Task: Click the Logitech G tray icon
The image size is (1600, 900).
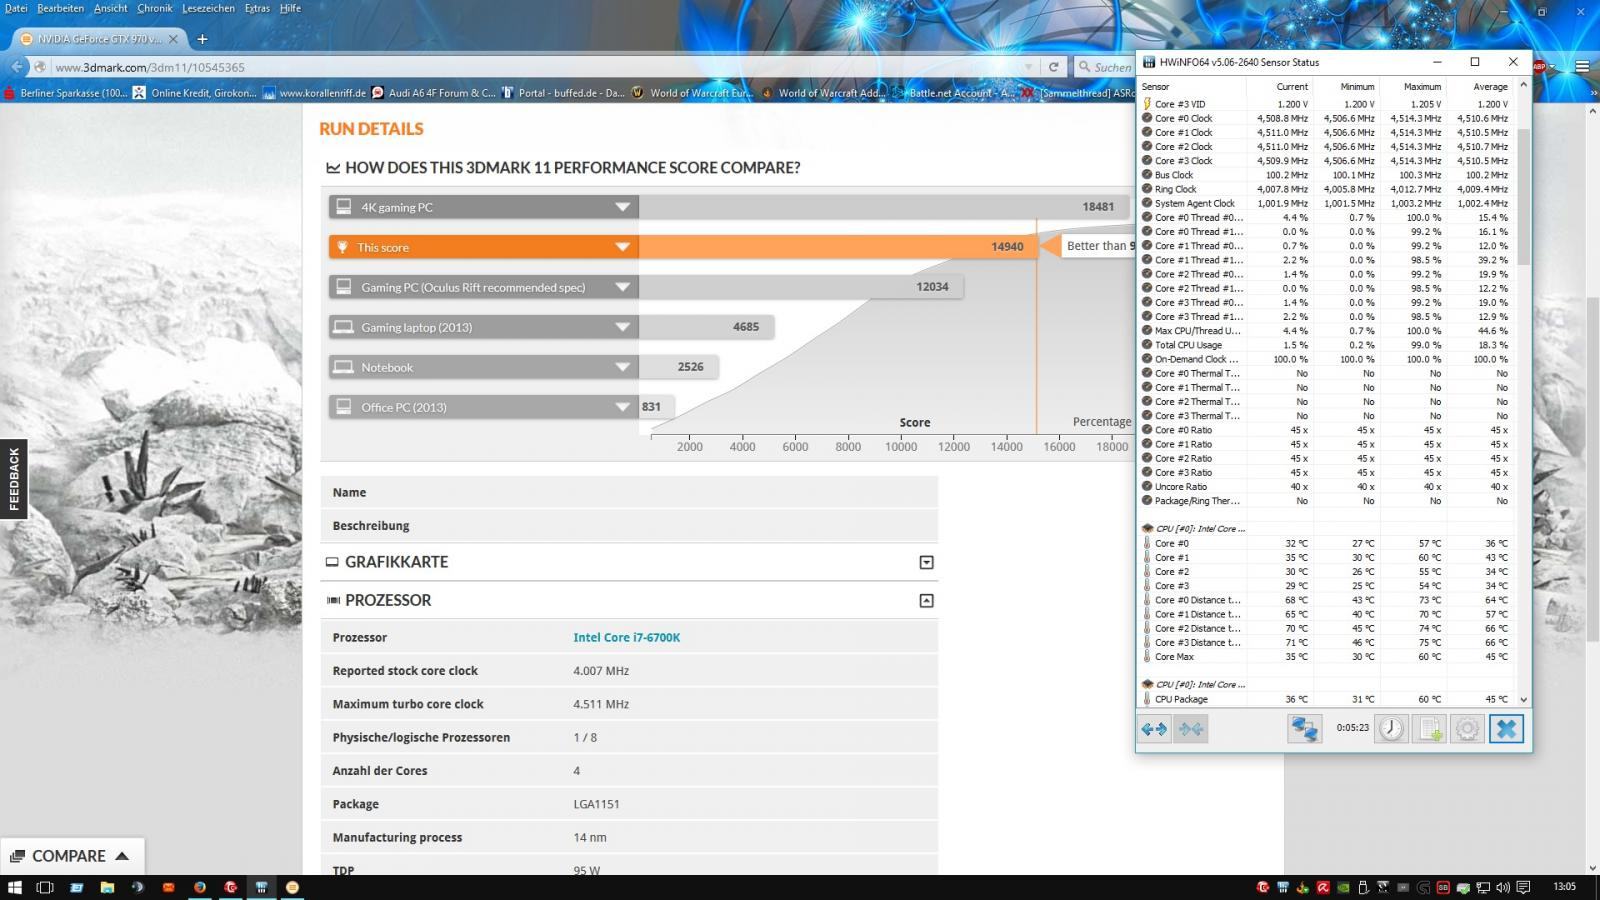Action: pos(1423,887)
